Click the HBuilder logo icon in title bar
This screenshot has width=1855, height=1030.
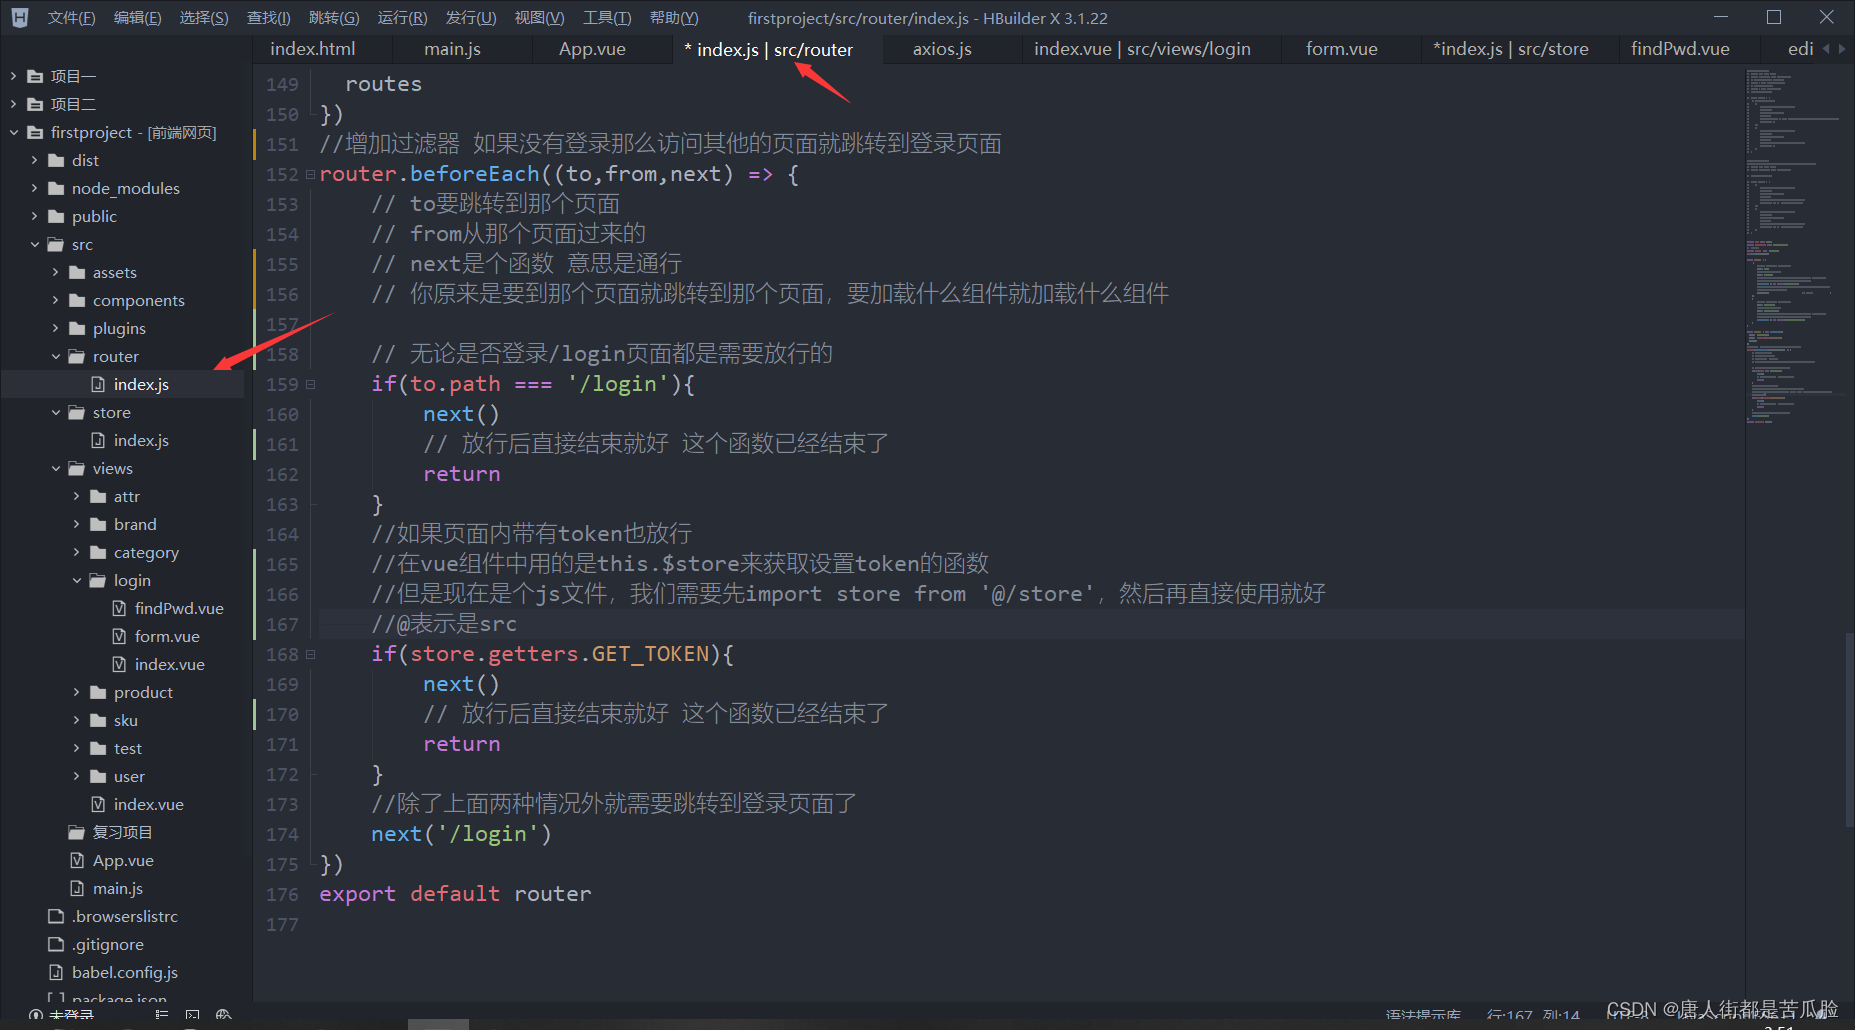(x=20, y=17)
